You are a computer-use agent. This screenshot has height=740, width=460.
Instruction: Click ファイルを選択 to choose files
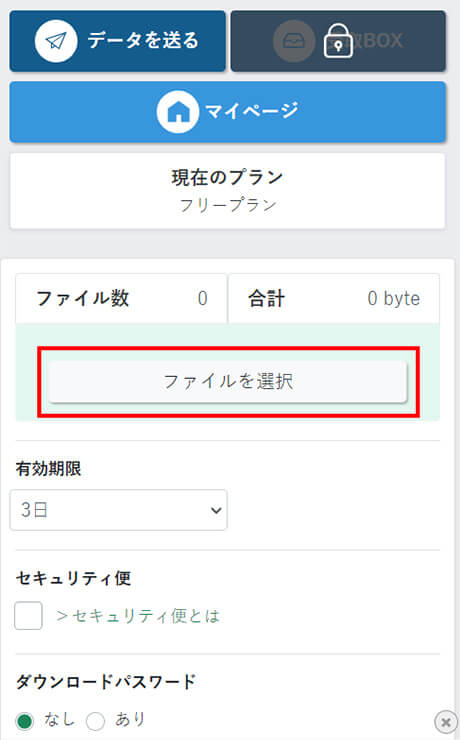pyautogui.click(x=228, y=382)
